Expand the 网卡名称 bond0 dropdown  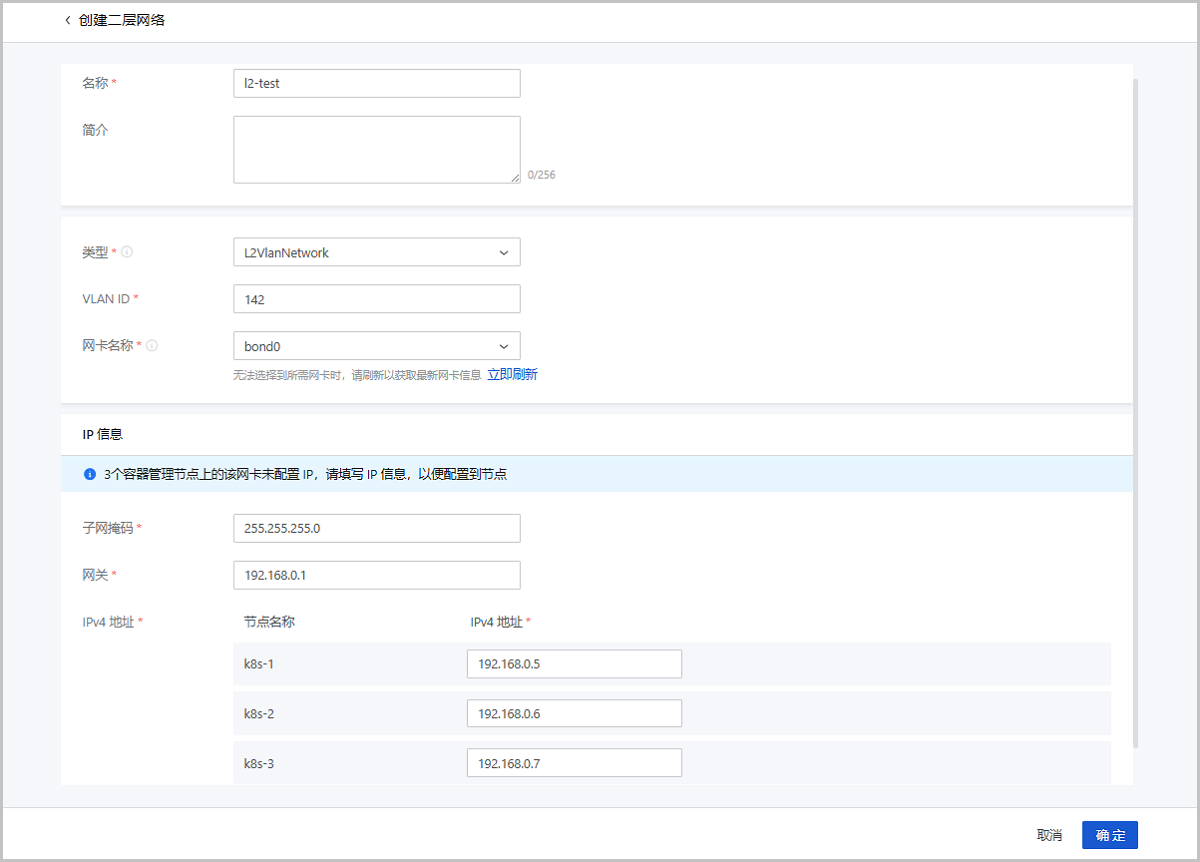376,346
